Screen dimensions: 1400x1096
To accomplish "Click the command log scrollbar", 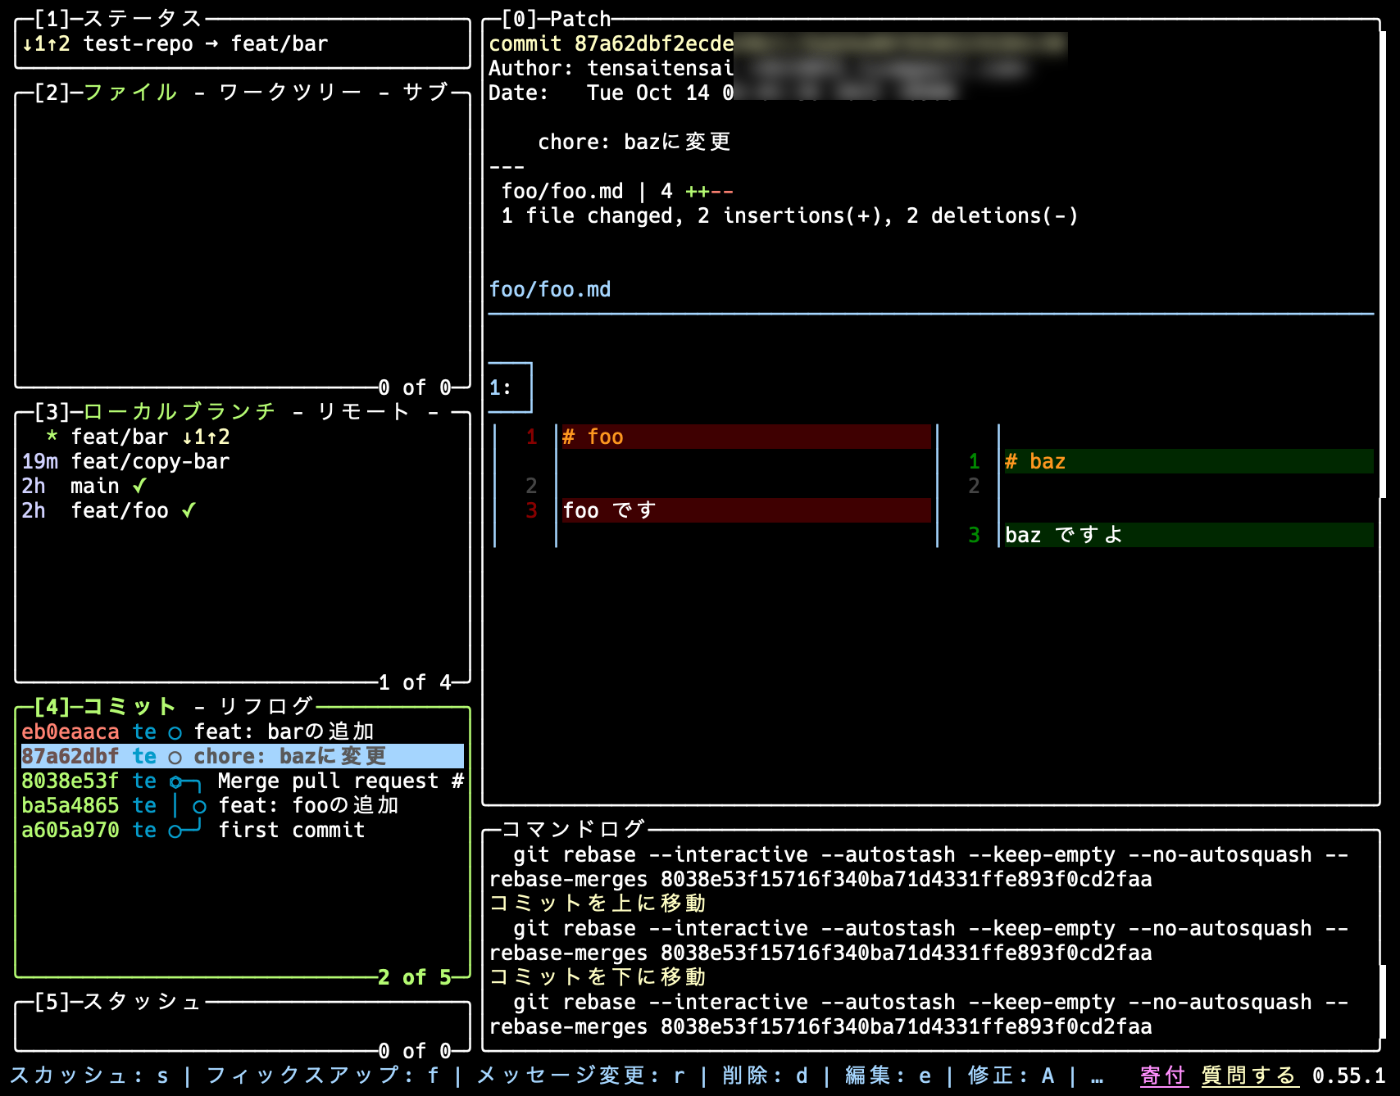I will pos(1383,1002).
